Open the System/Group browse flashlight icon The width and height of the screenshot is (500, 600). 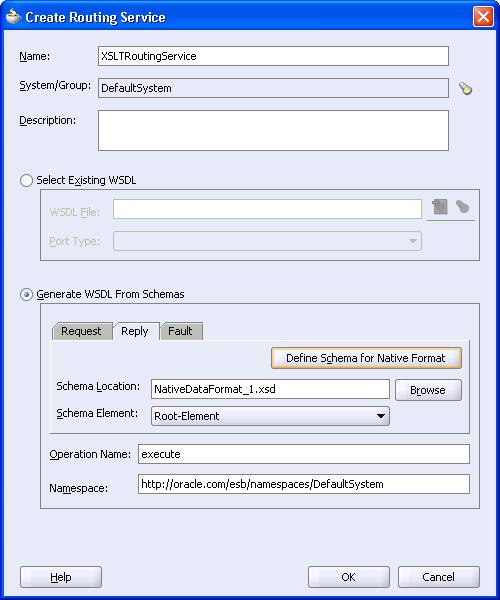coord(465,88)
